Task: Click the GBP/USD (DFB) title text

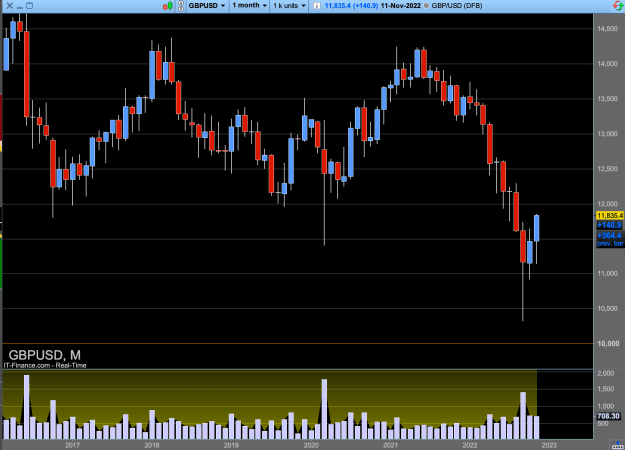Action: pyautogui.click(x=457, y=6)
